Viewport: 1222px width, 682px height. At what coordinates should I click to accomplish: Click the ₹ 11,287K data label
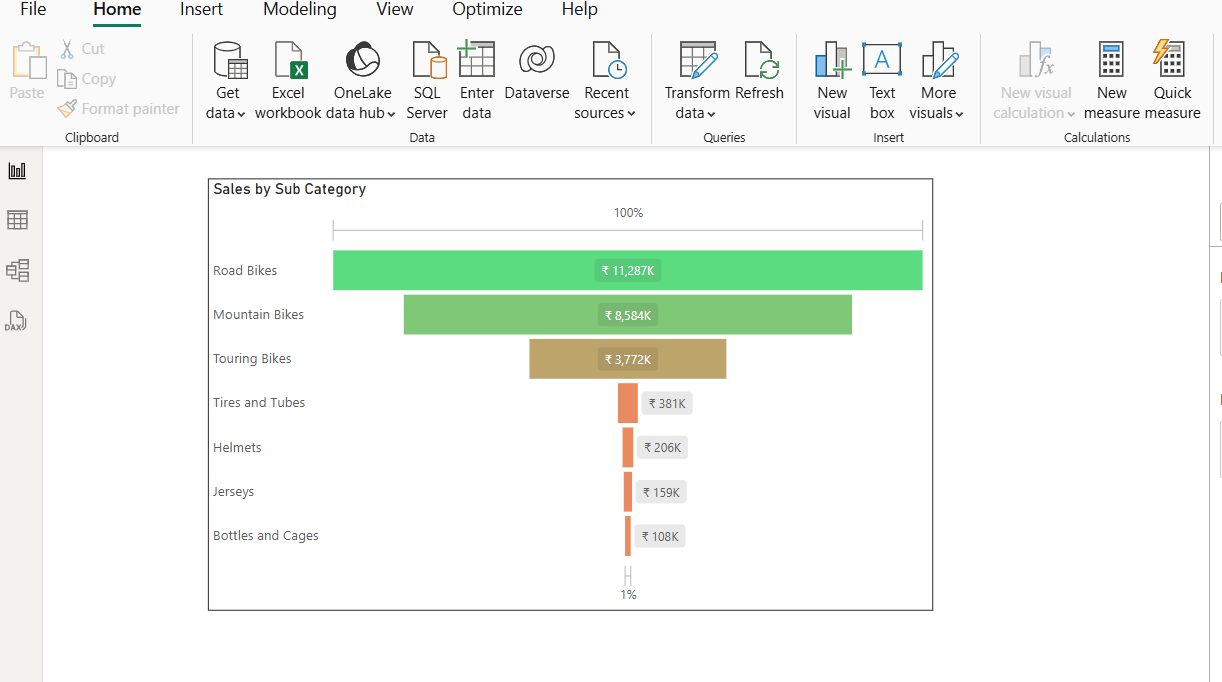[628, 270]
